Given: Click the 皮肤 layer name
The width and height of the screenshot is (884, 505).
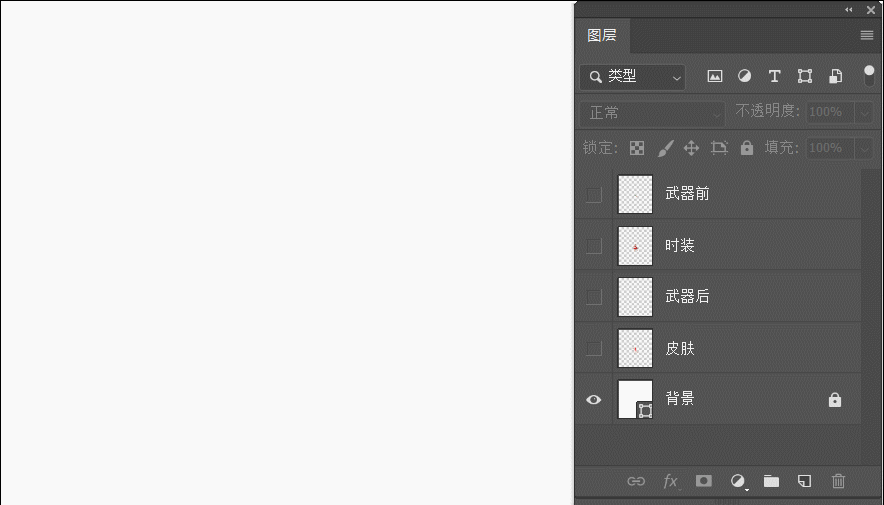Looking at the screenshot, I should (x=680, y=348).
